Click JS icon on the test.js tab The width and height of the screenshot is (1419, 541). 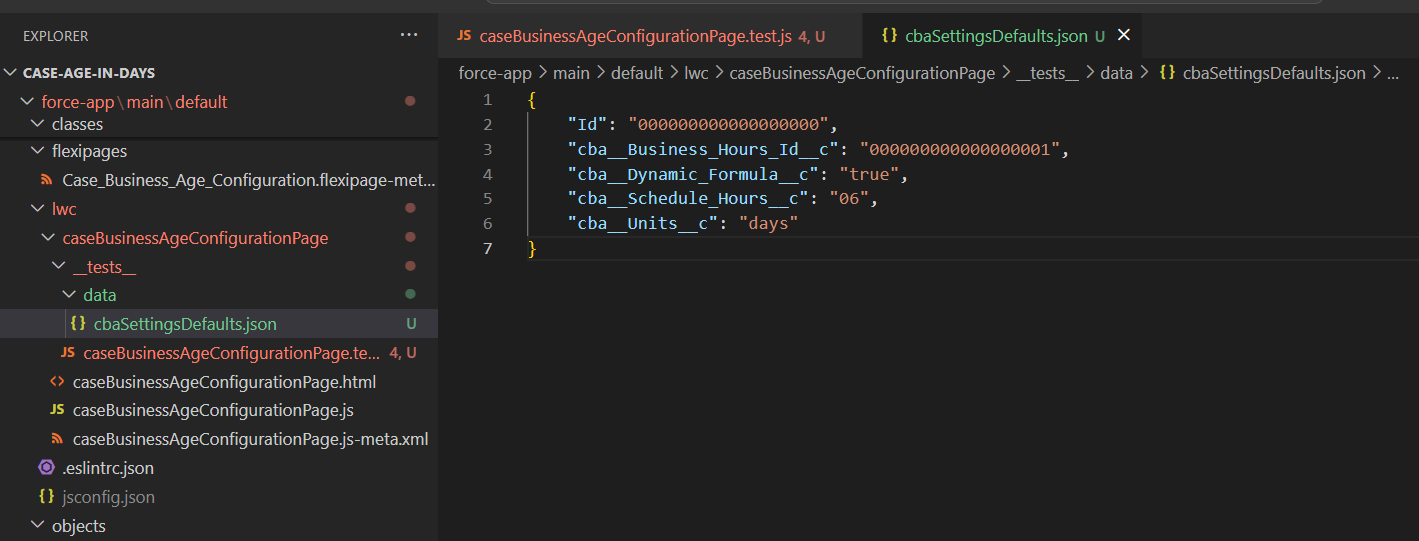(464, 36)
